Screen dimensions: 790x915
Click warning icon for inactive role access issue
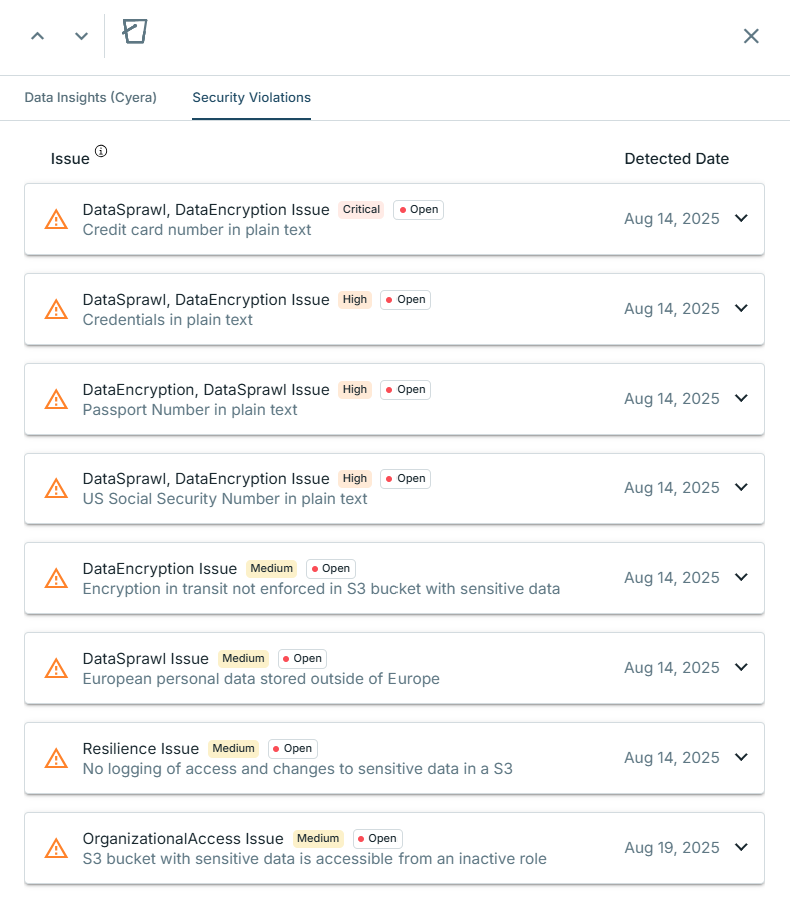56,848
